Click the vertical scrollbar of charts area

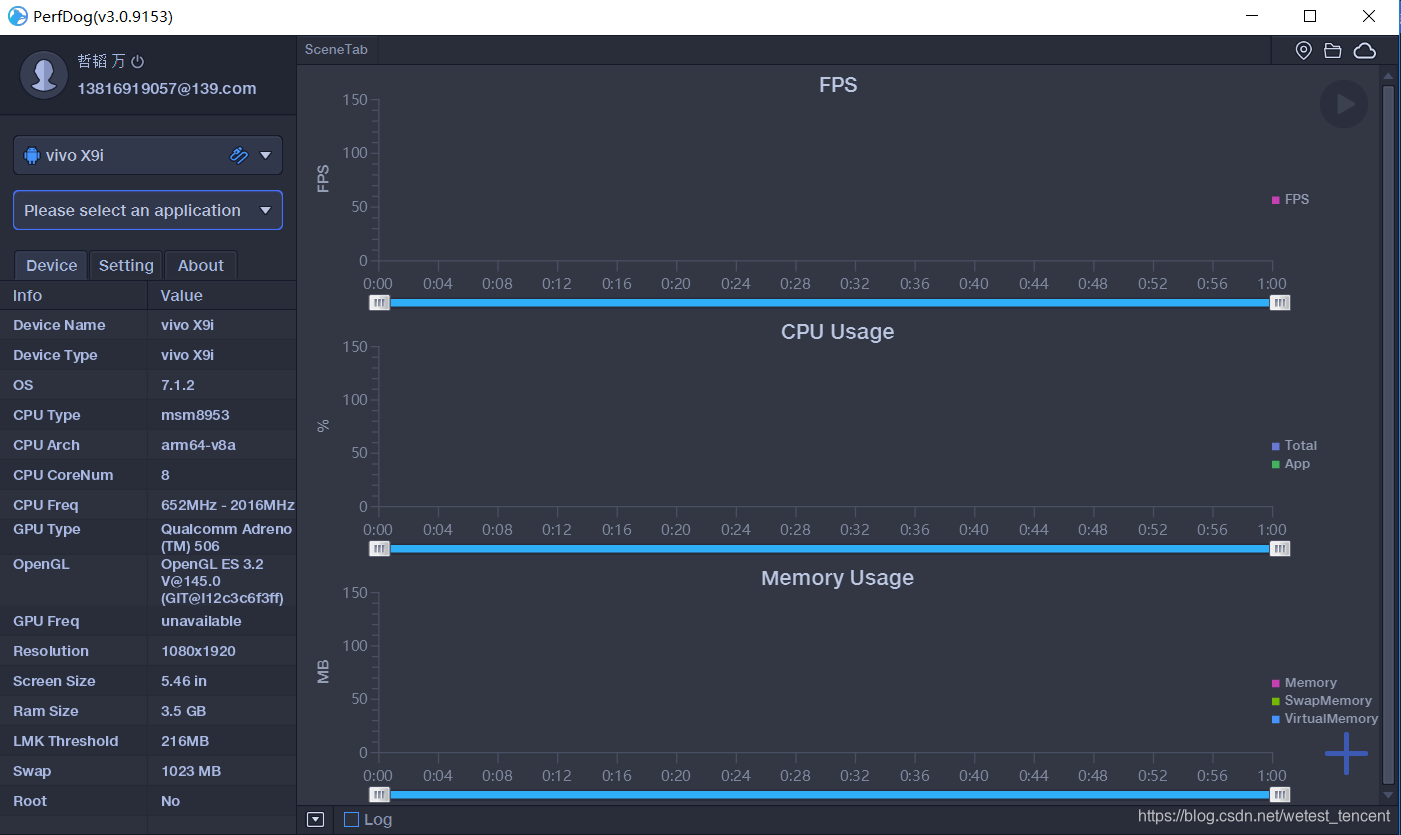click(x=1388, y=434)
